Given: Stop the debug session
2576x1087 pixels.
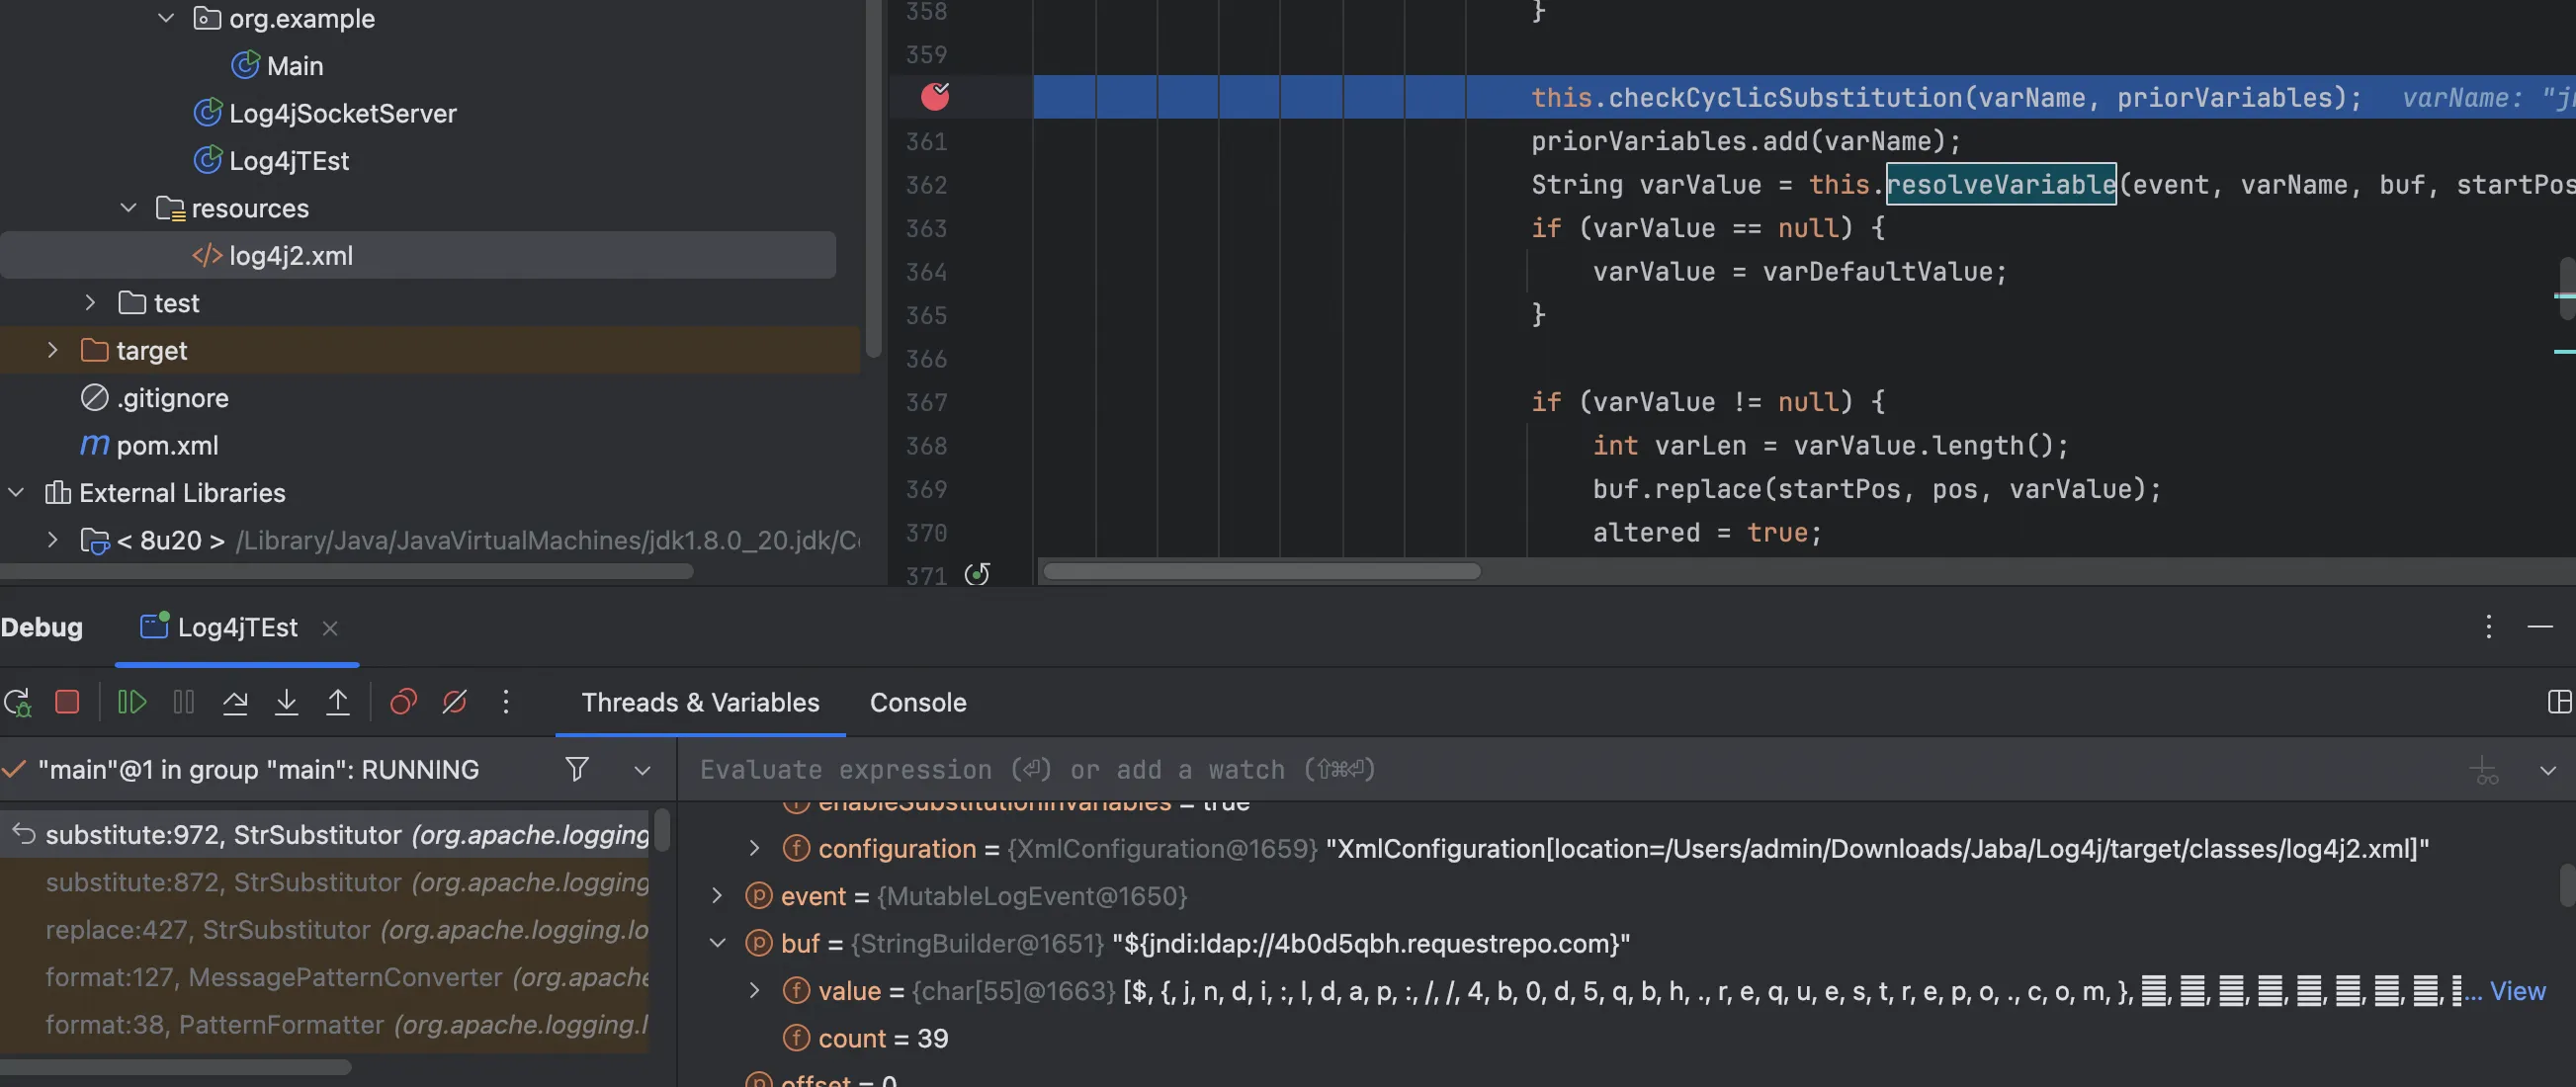Looking at the screenshot, I should 67,702.
